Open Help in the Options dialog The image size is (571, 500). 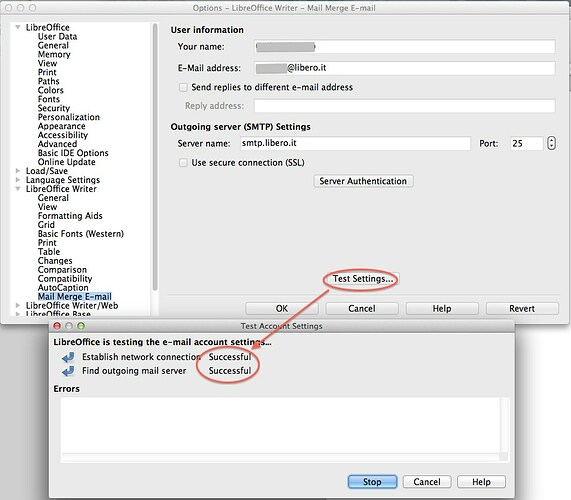pyautogui.click(x=442, y=309)
